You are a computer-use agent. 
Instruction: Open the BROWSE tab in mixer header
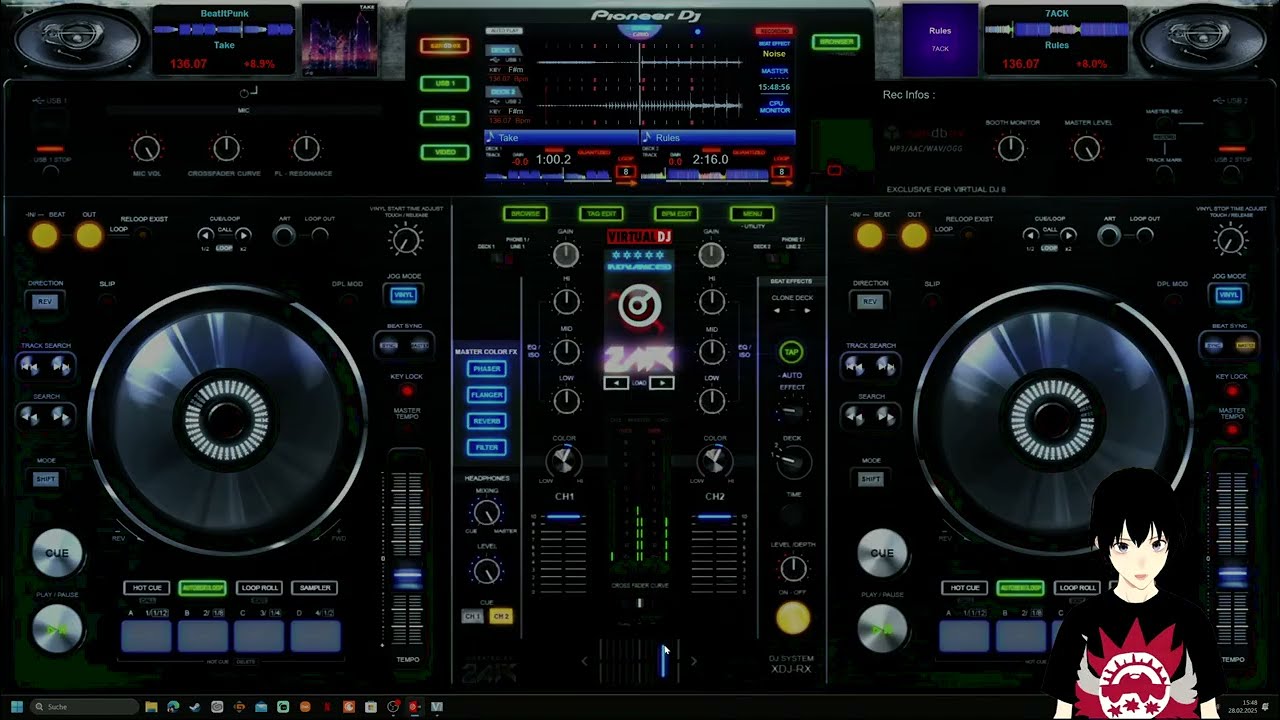[525, 213]
